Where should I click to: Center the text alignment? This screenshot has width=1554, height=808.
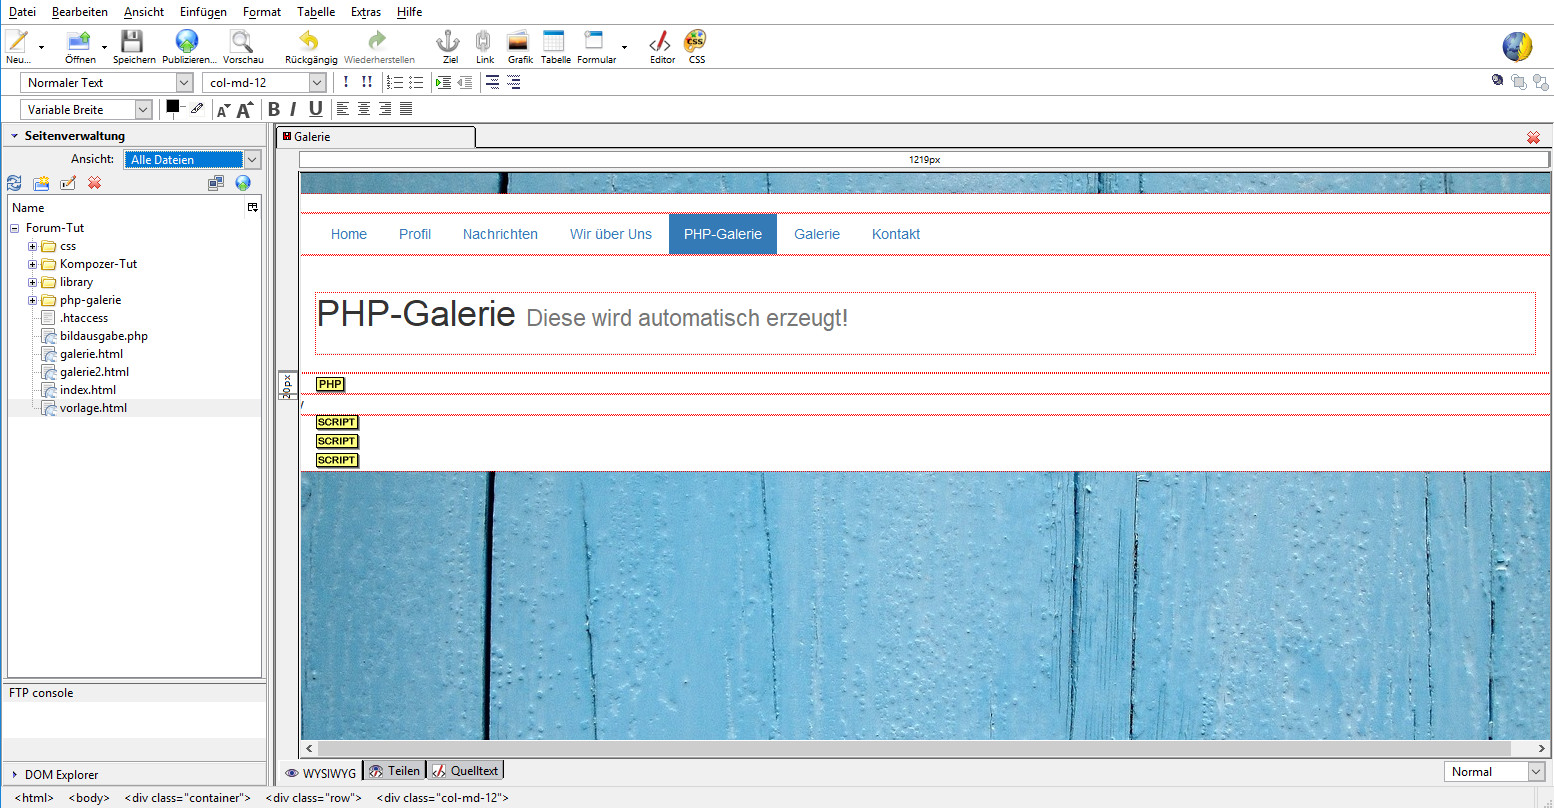(x=364, y=109)
